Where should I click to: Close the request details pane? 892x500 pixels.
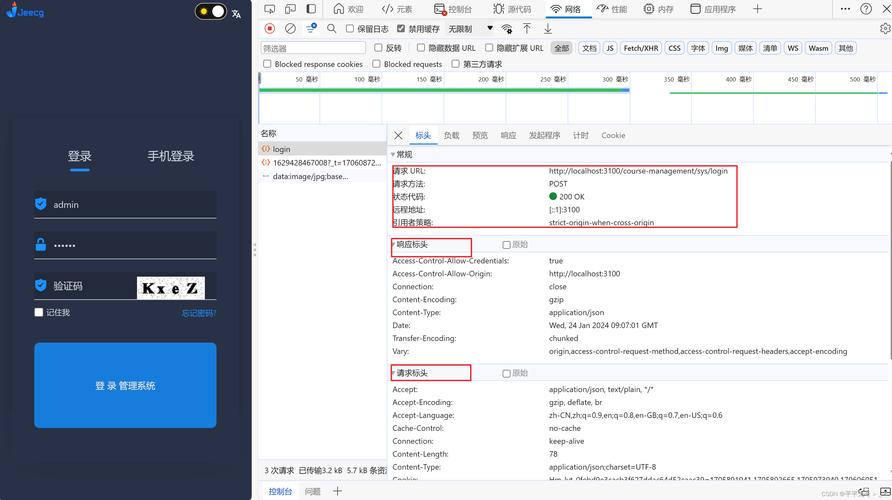point(398,135)
